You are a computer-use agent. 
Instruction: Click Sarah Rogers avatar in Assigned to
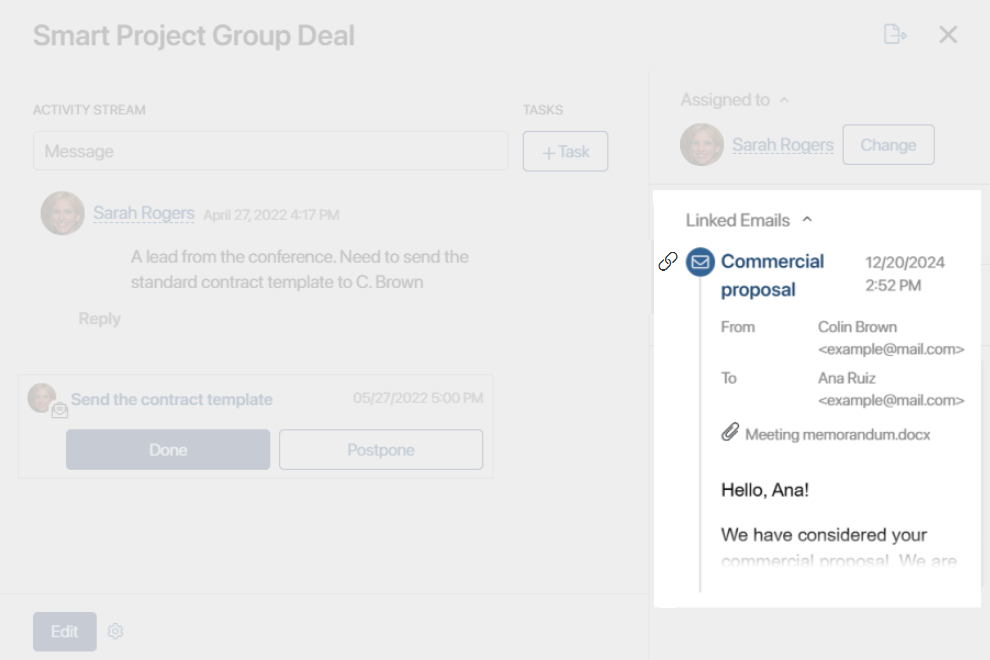coord(702,145)
